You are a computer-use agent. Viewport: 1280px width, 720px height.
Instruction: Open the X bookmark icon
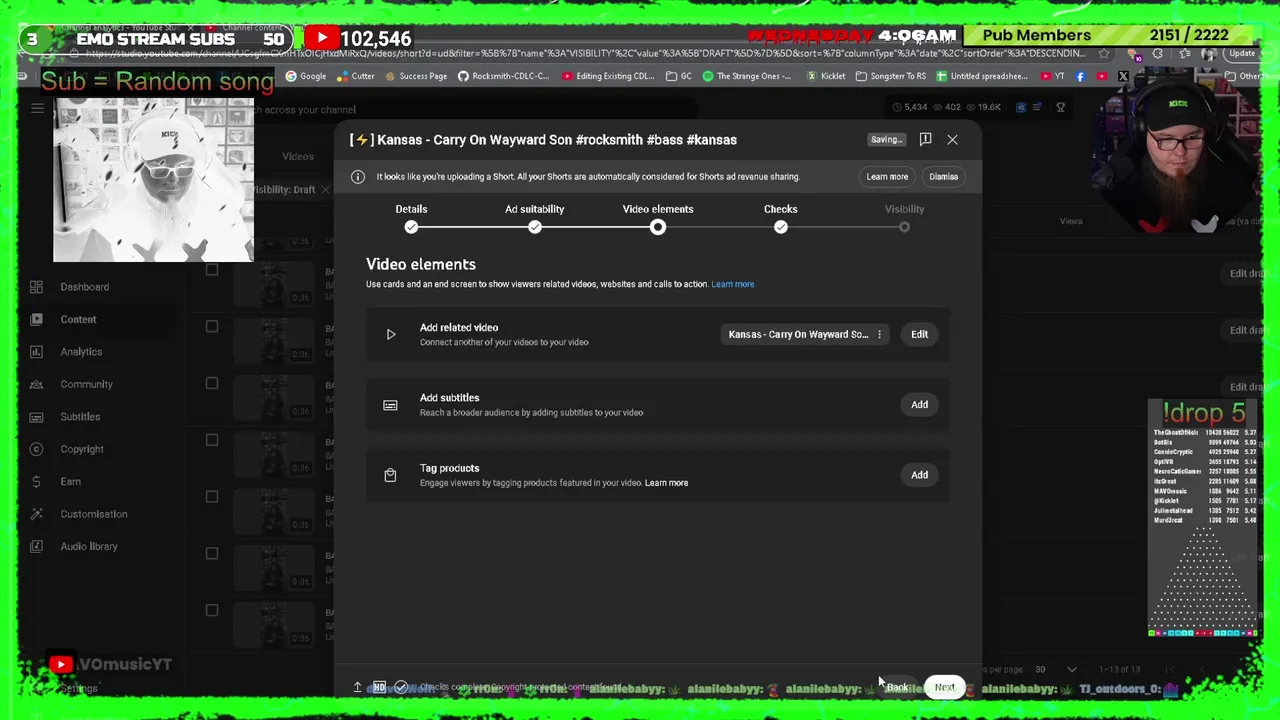tap(1123, 76)
